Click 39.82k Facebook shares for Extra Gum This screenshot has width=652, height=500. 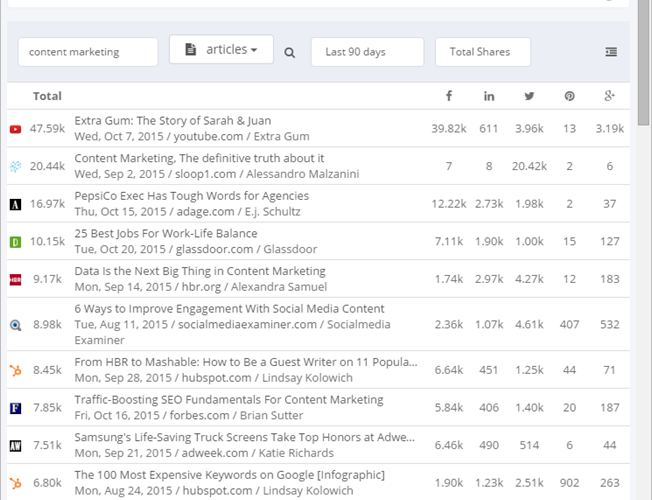click(449, 129)
